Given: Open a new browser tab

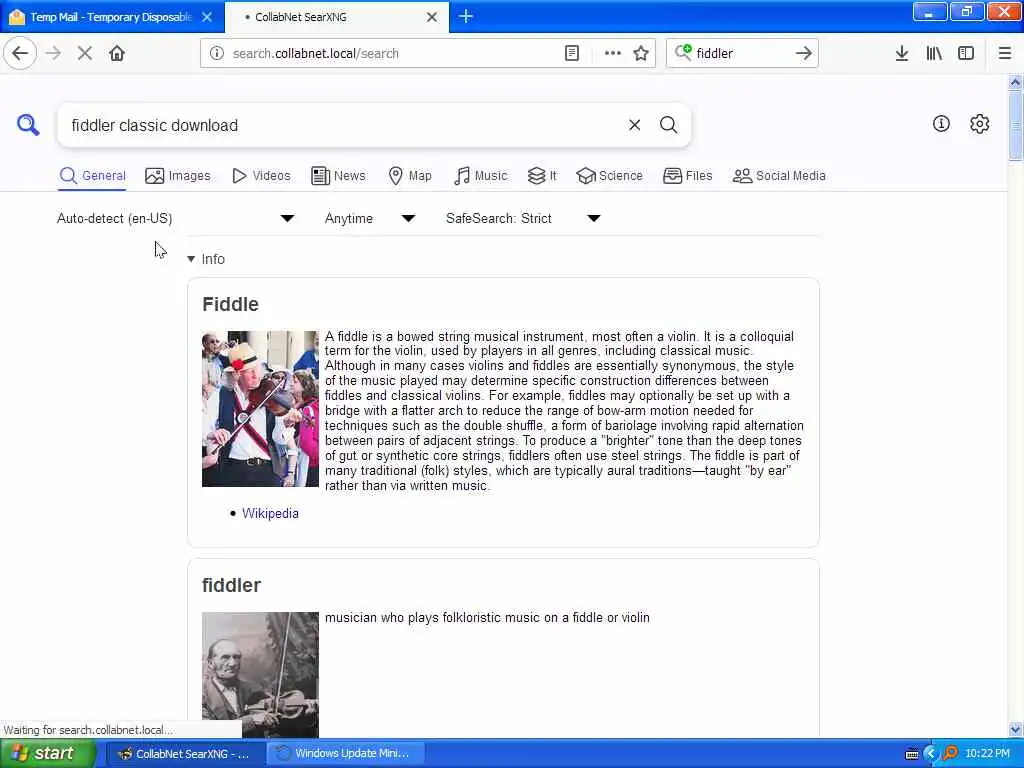Looking at the screenshot, I should [x=465, y=16].
